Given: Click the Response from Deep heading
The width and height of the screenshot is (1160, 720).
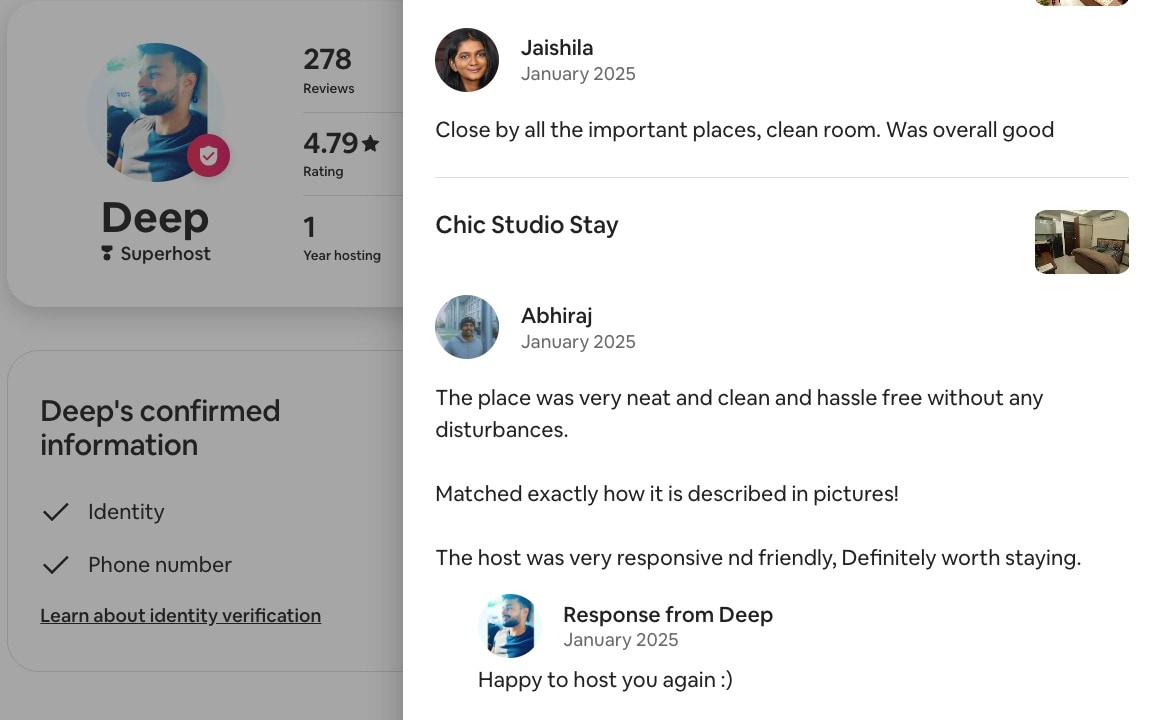Looking at the screenshot, I should (668, 614).
